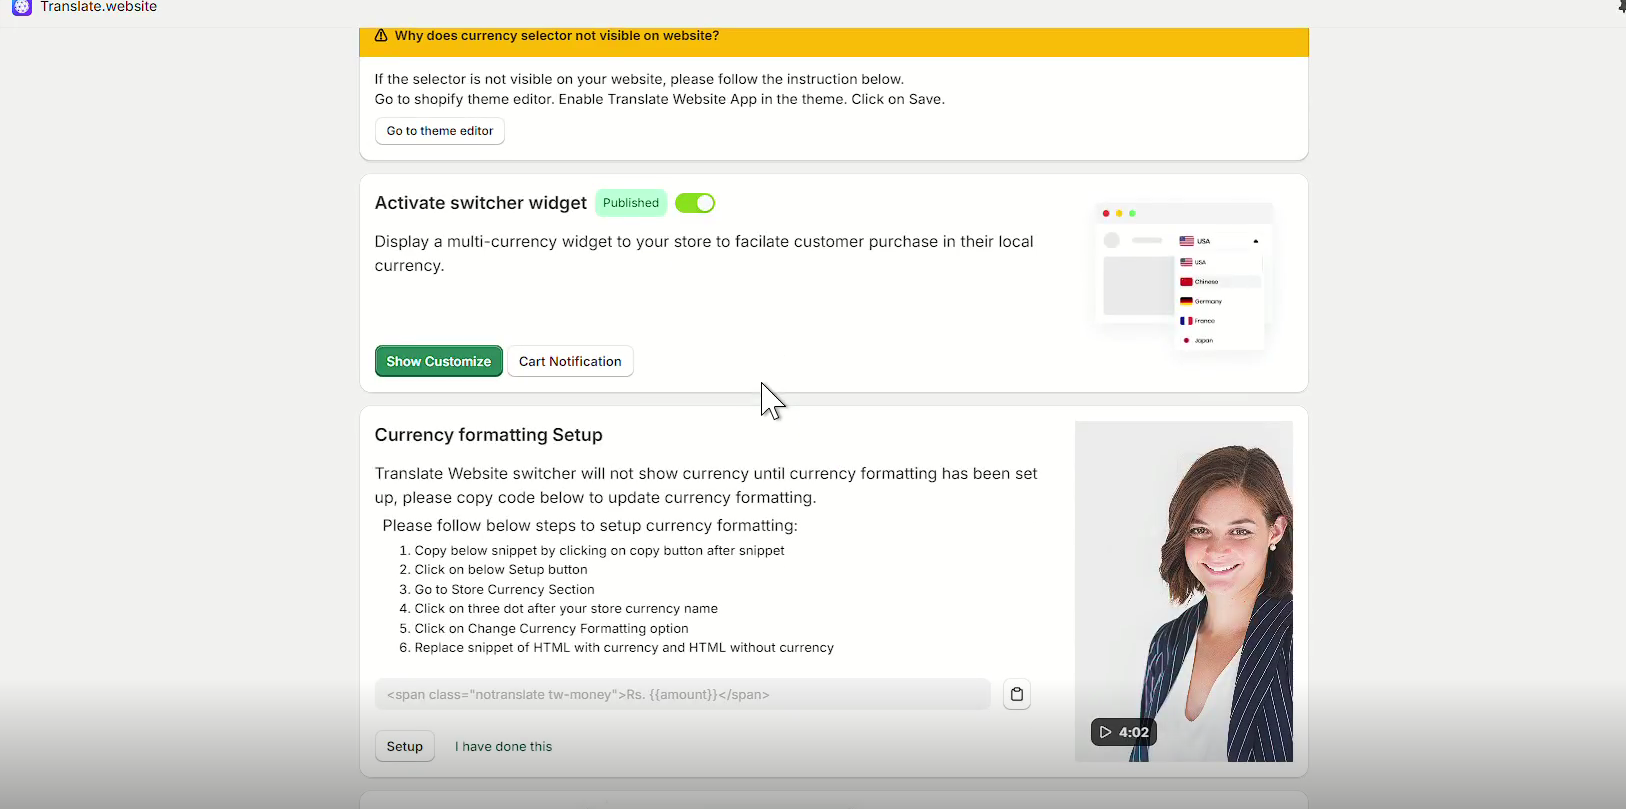Click the Show Customize button
This screenshot has height=809, width=1626.
point(439,361)
